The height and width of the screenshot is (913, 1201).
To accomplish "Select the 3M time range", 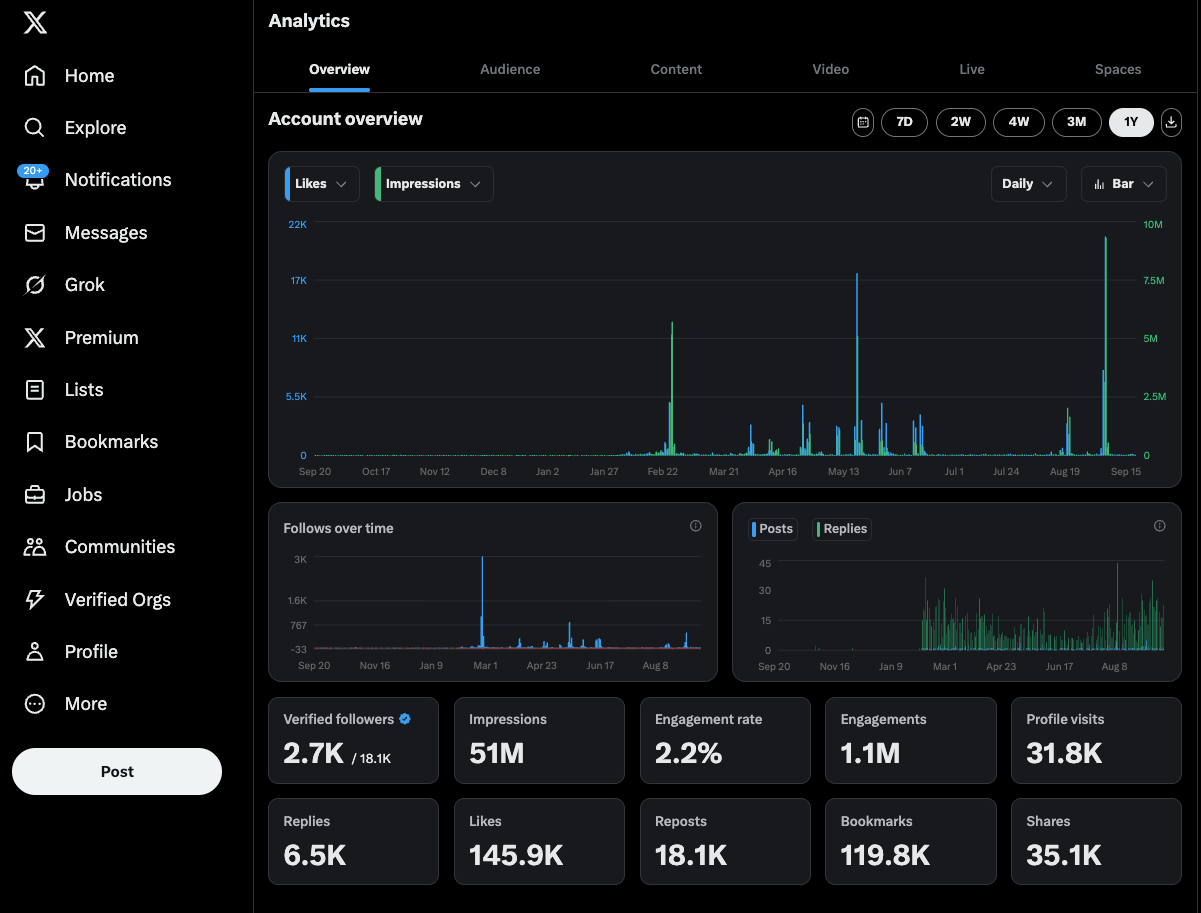I will [1076, 122].
